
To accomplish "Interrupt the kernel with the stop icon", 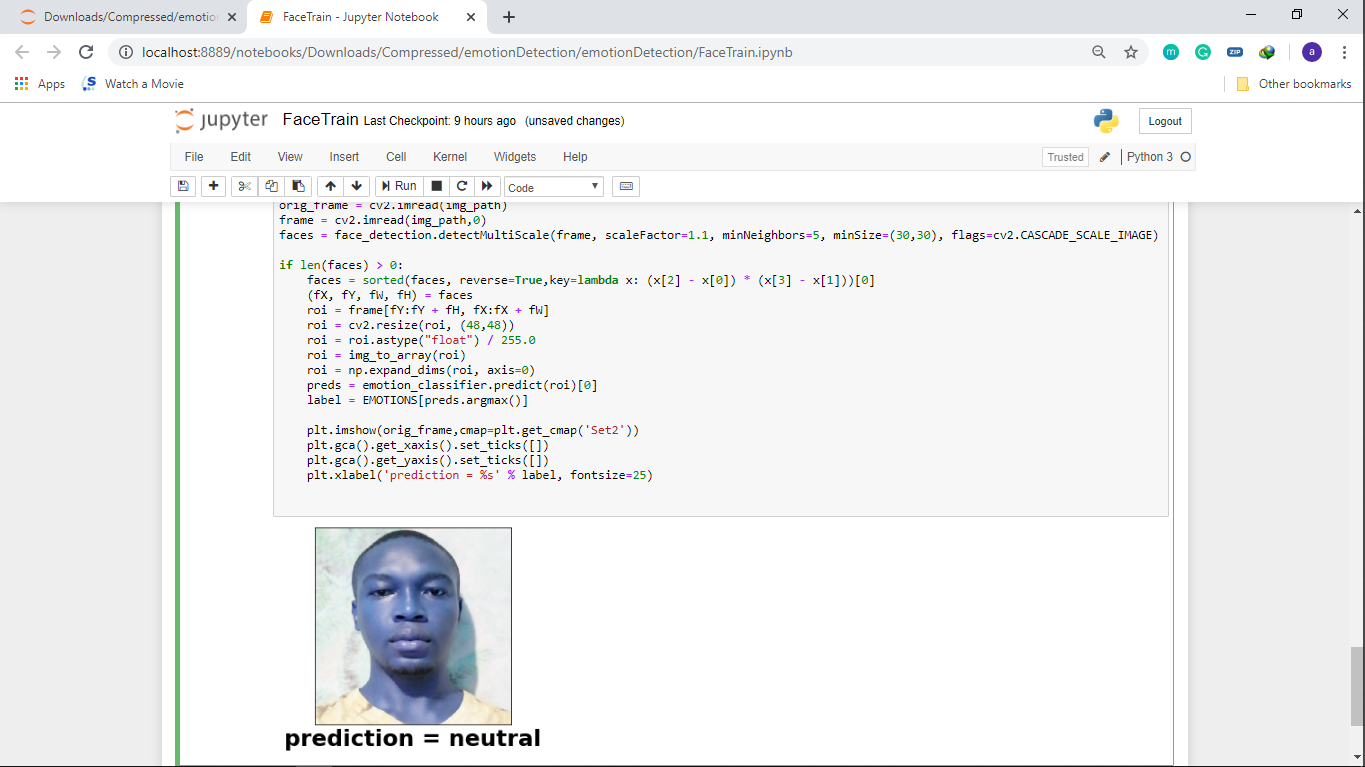I will 436,186.
